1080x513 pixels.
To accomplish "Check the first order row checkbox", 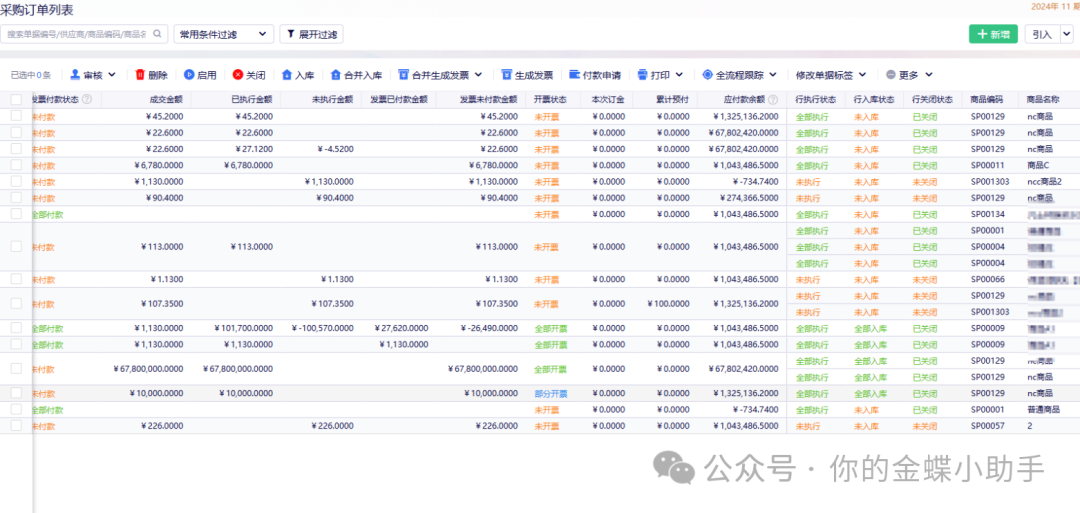I will [x=16, y=116].
